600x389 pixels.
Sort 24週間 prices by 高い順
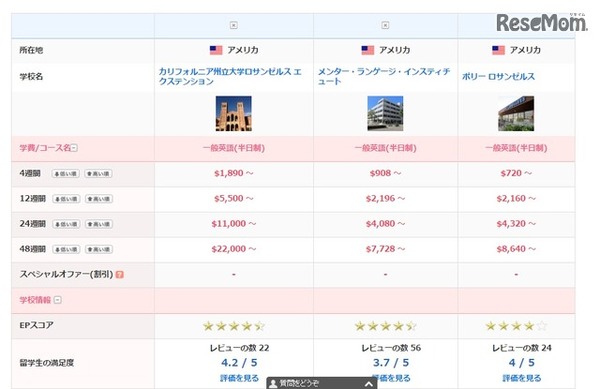coord(98,224)
